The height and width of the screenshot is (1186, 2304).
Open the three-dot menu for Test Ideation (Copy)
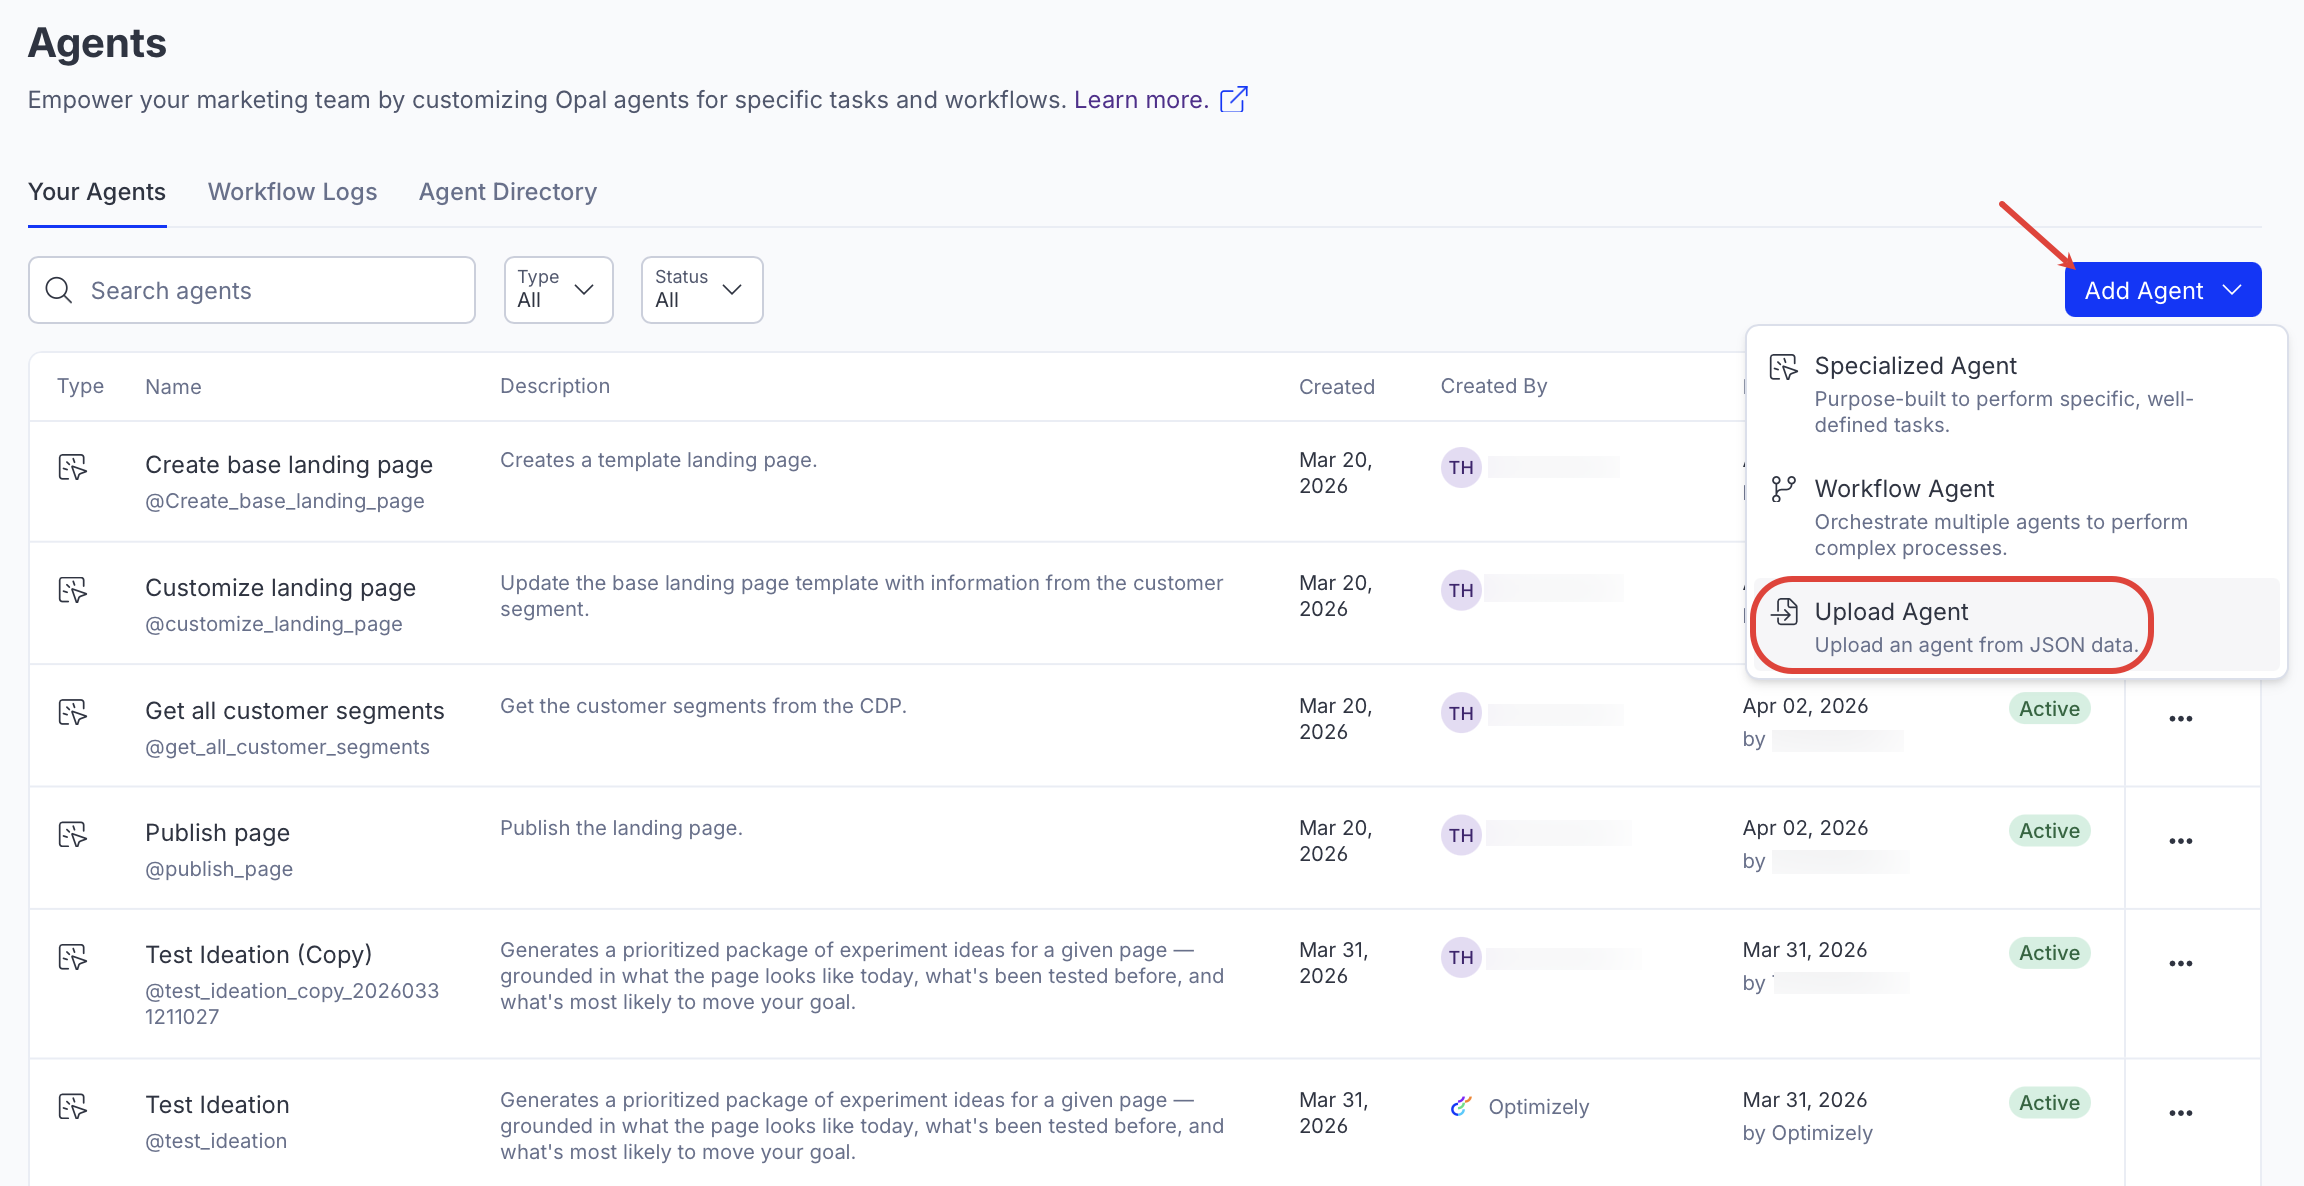pyautogui.click(x=2180, y=963)
